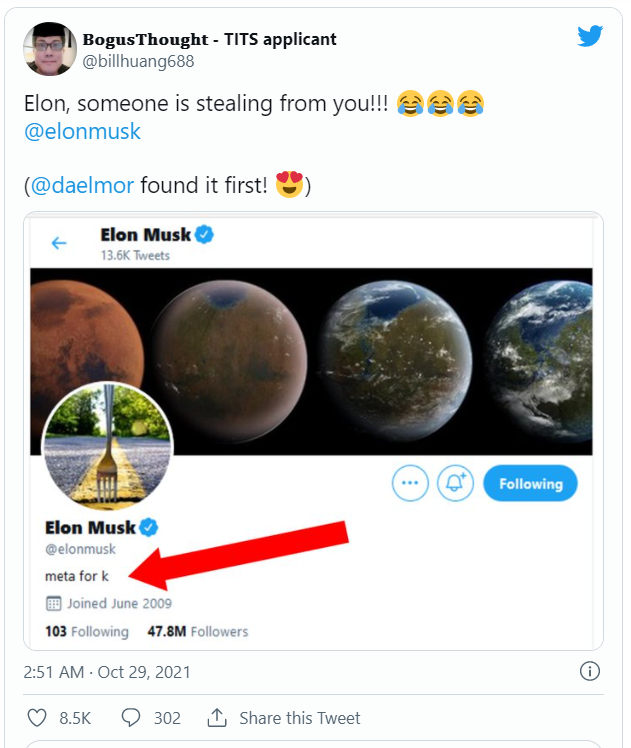Click the BogusThought profile avatar
The image size is (631, 748).
pos(49,49)
